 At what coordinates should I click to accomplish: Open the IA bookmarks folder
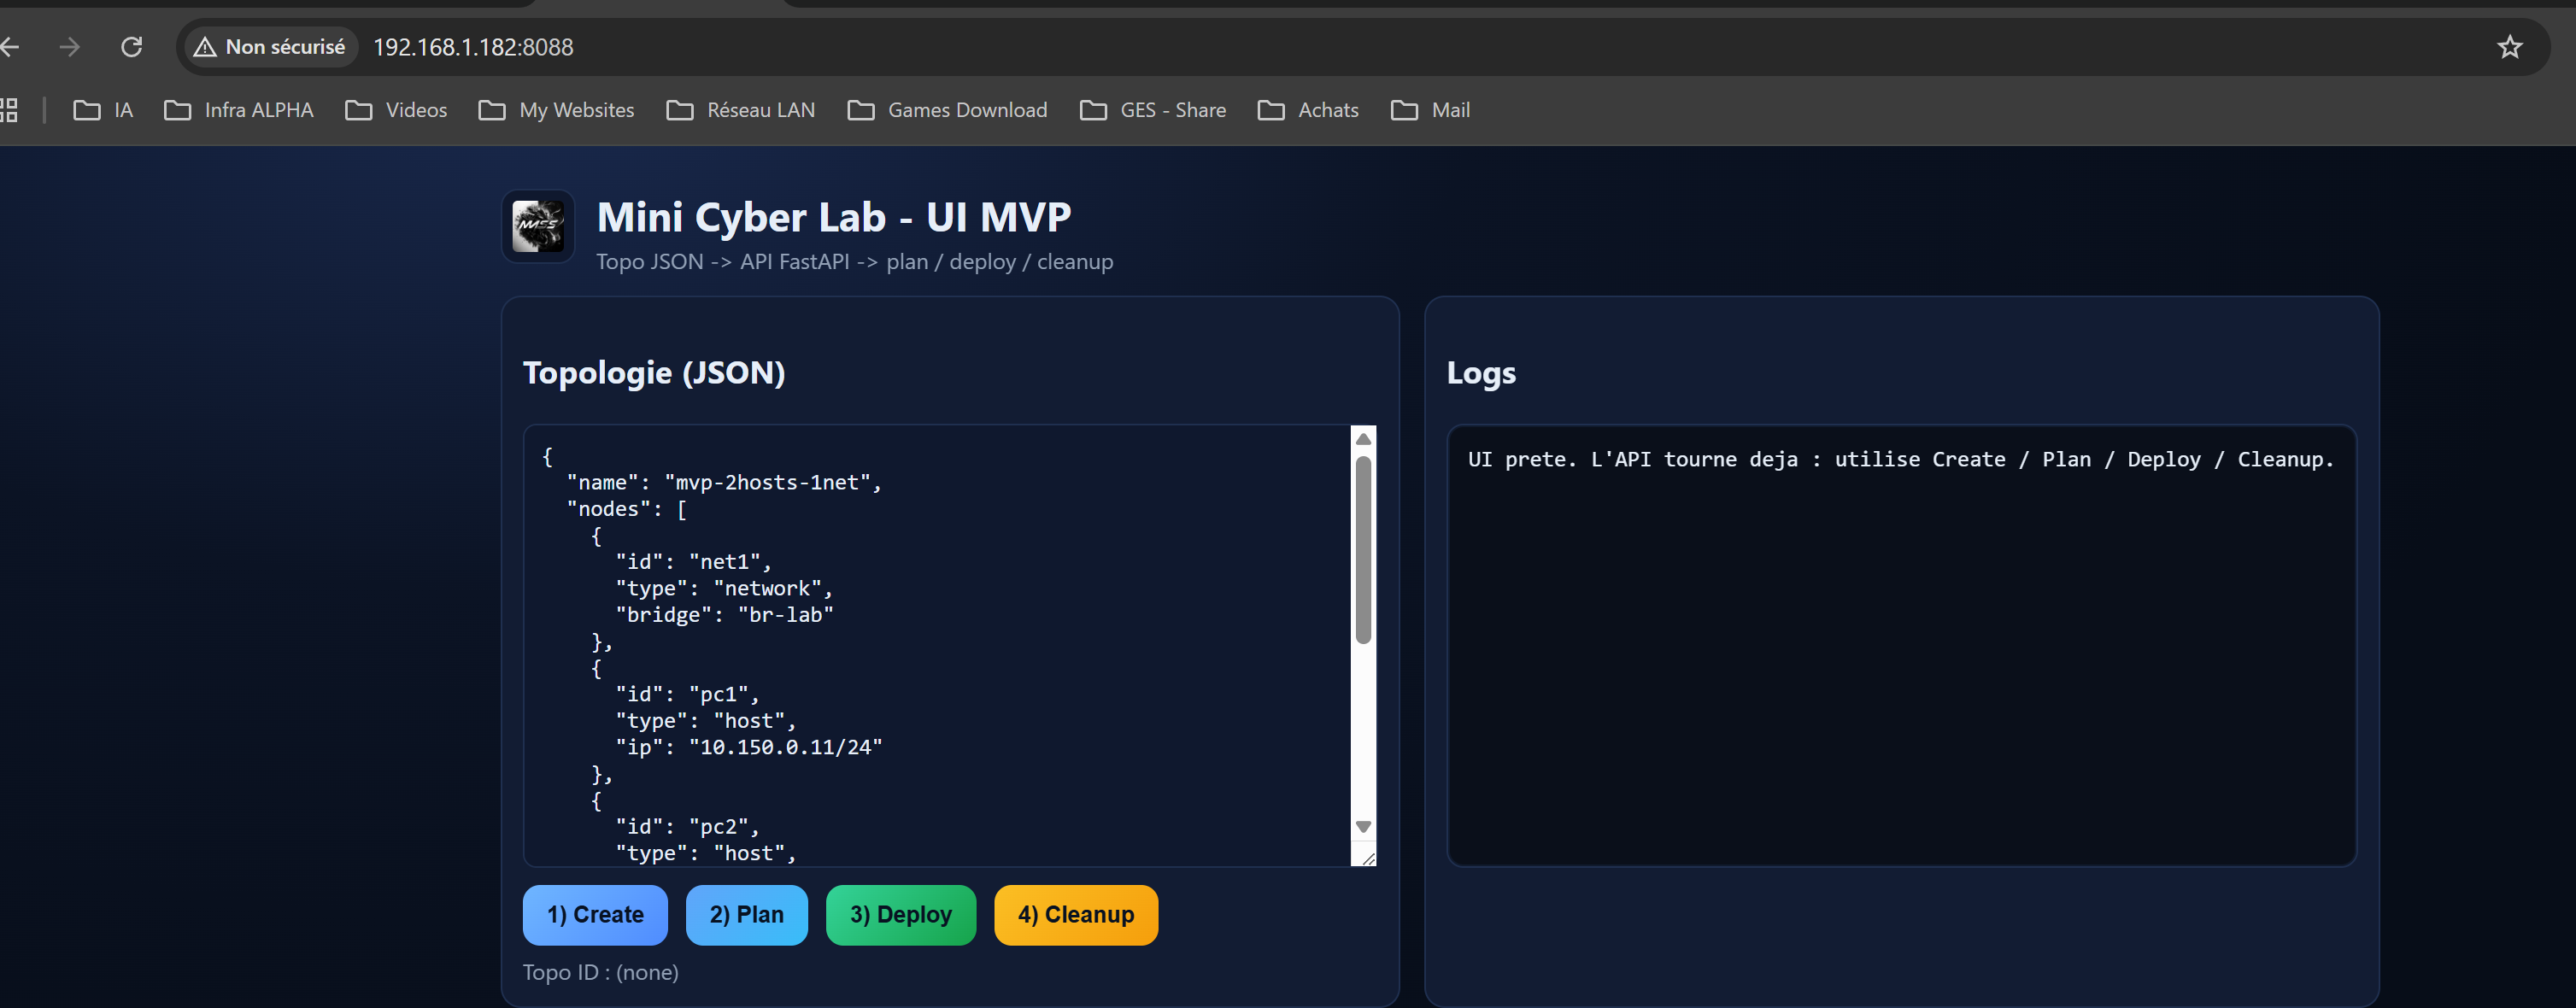[103, 110]
